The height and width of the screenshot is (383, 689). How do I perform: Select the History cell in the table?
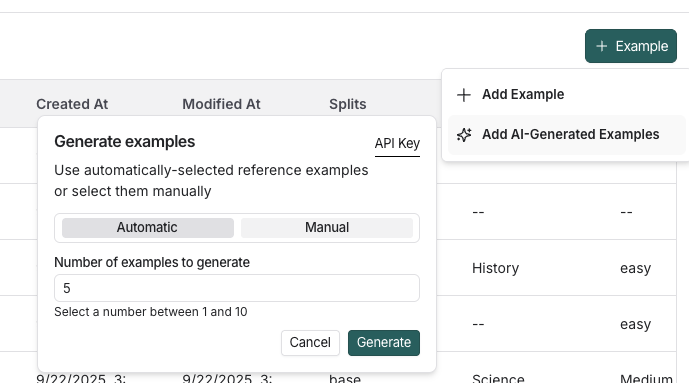point(496,268)
